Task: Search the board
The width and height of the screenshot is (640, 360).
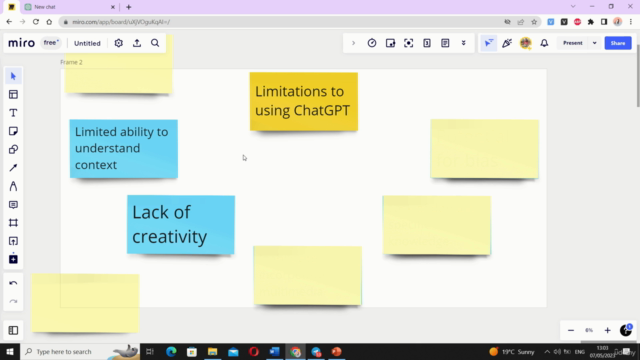Action: coord(155,43)
